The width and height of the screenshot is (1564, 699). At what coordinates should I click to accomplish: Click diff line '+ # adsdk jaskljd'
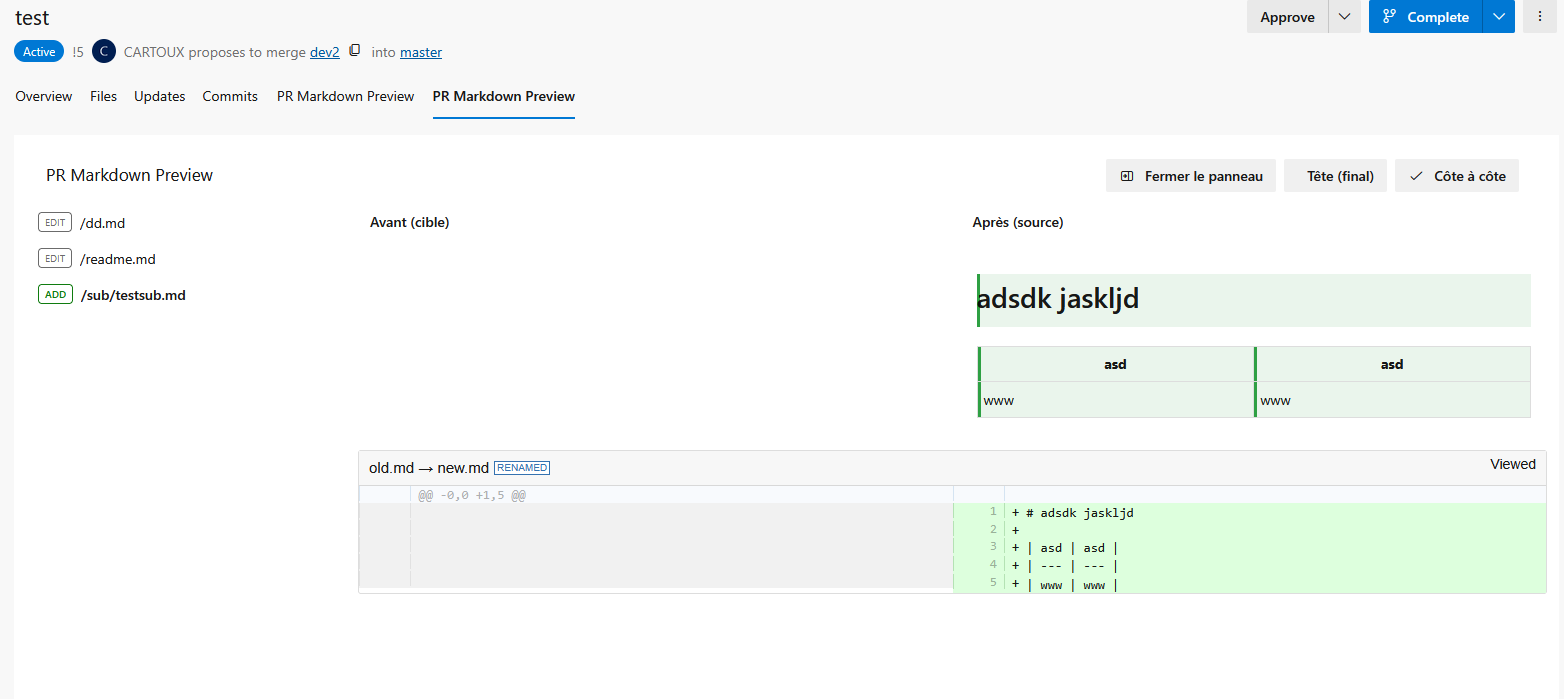point(1073,513)
